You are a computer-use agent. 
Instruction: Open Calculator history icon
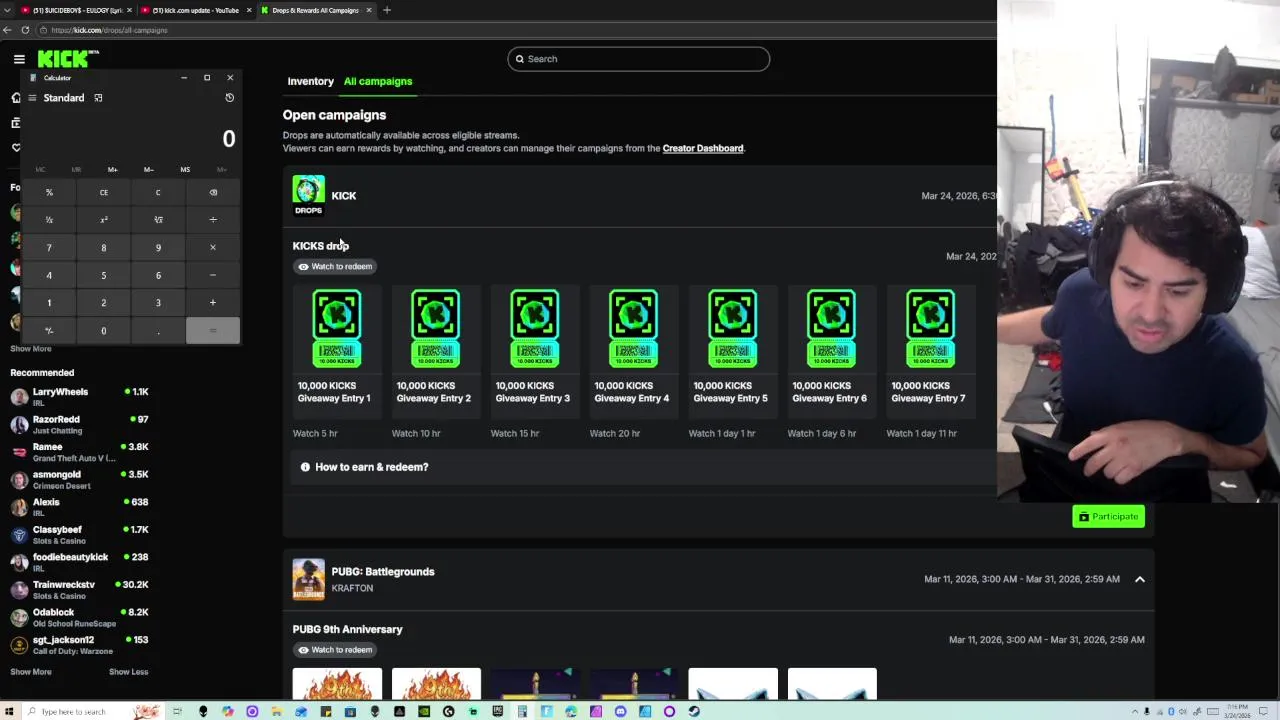pos(229,98)
